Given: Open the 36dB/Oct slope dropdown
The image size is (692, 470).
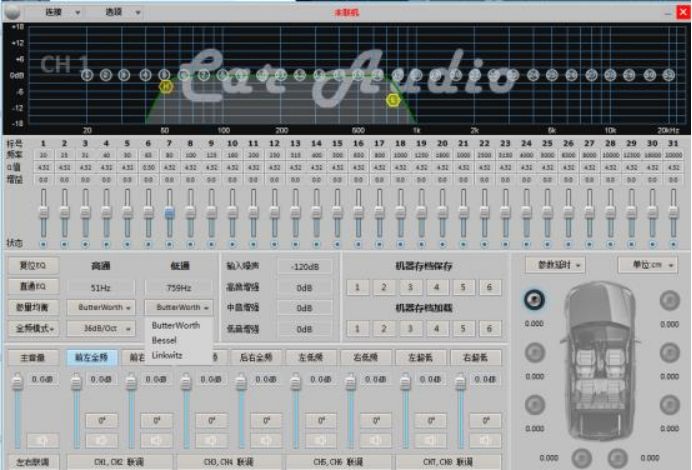Looking at the screenshot, I should 101,329.
